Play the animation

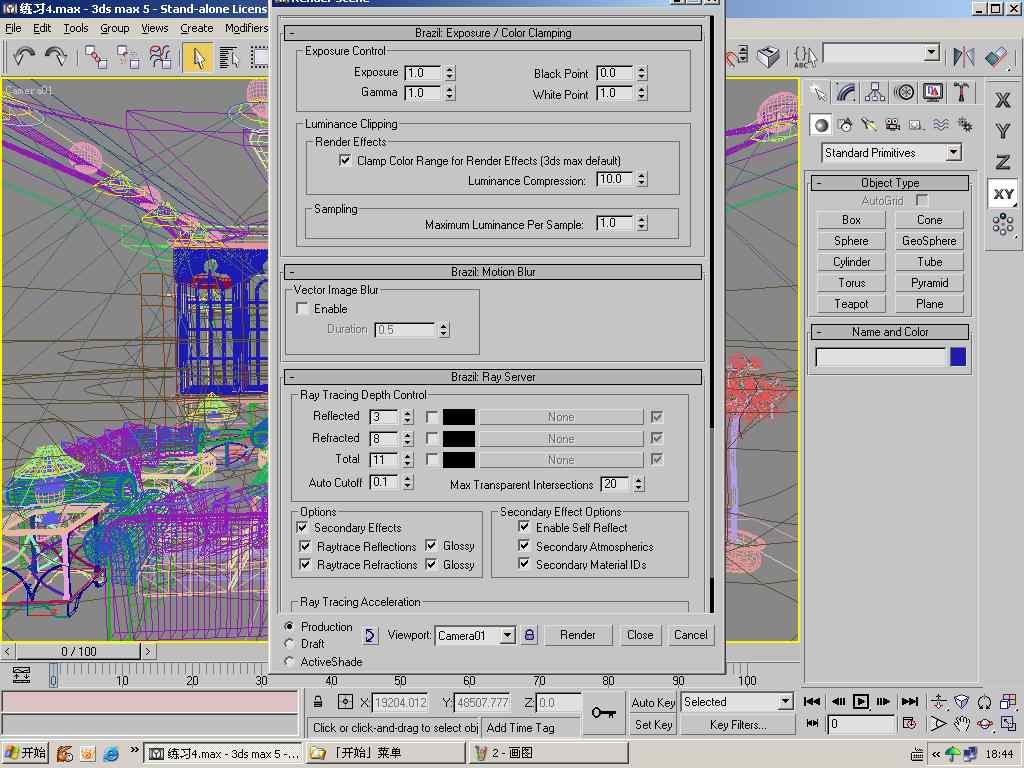tap(861, 701)
